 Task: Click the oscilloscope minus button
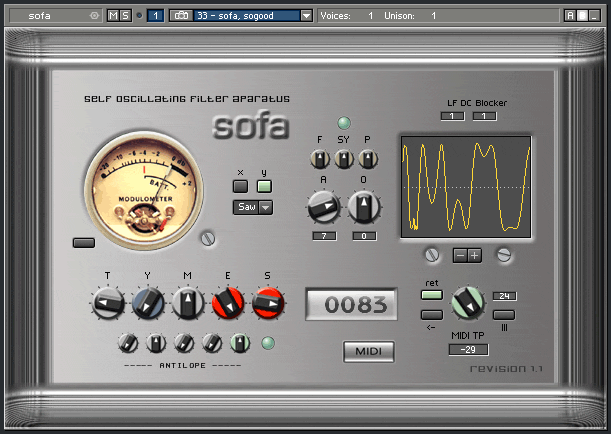460,256
